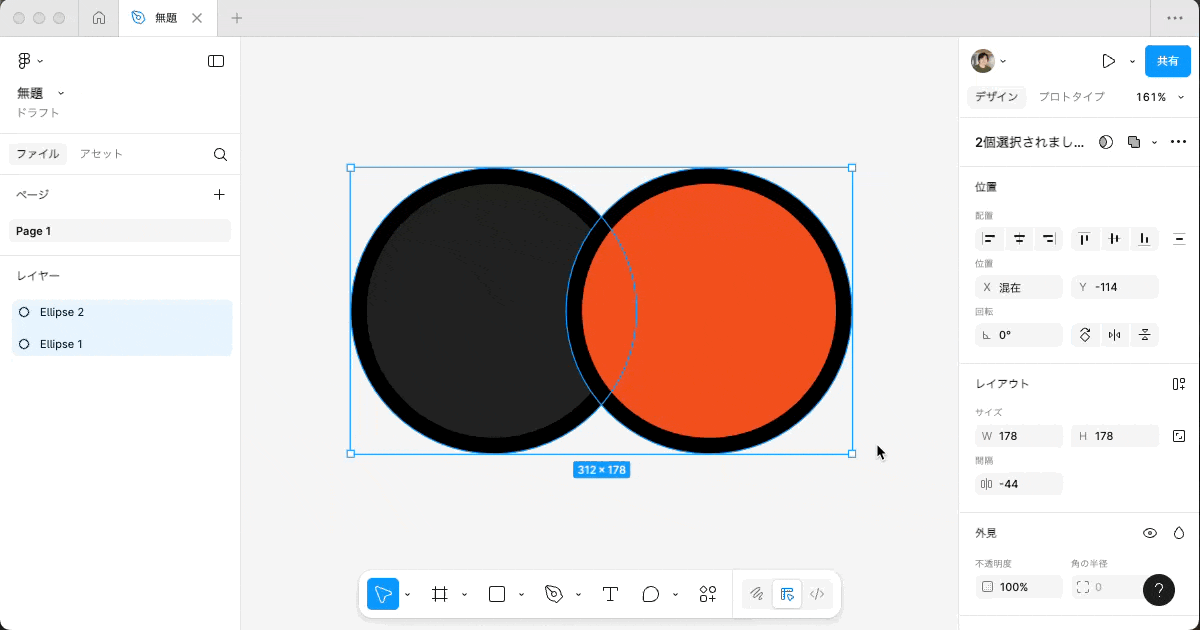Toggle Dev Mode in the toolbar

tap(817, 593)
